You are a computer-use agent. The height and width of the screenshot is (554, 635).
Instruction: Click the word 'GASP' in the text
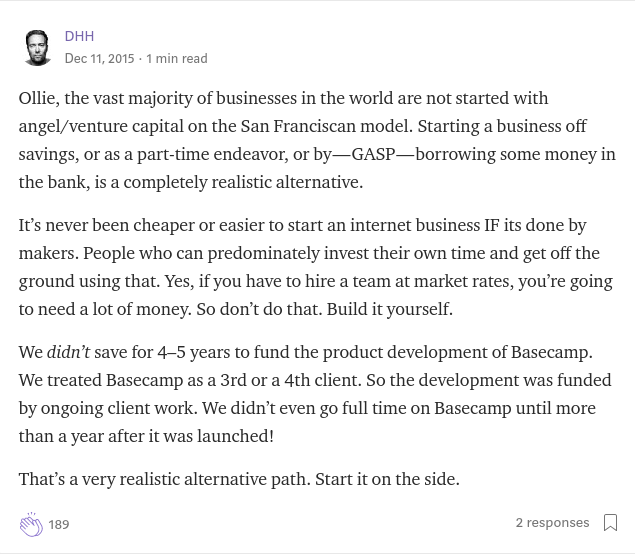click(x=373, y=154)
